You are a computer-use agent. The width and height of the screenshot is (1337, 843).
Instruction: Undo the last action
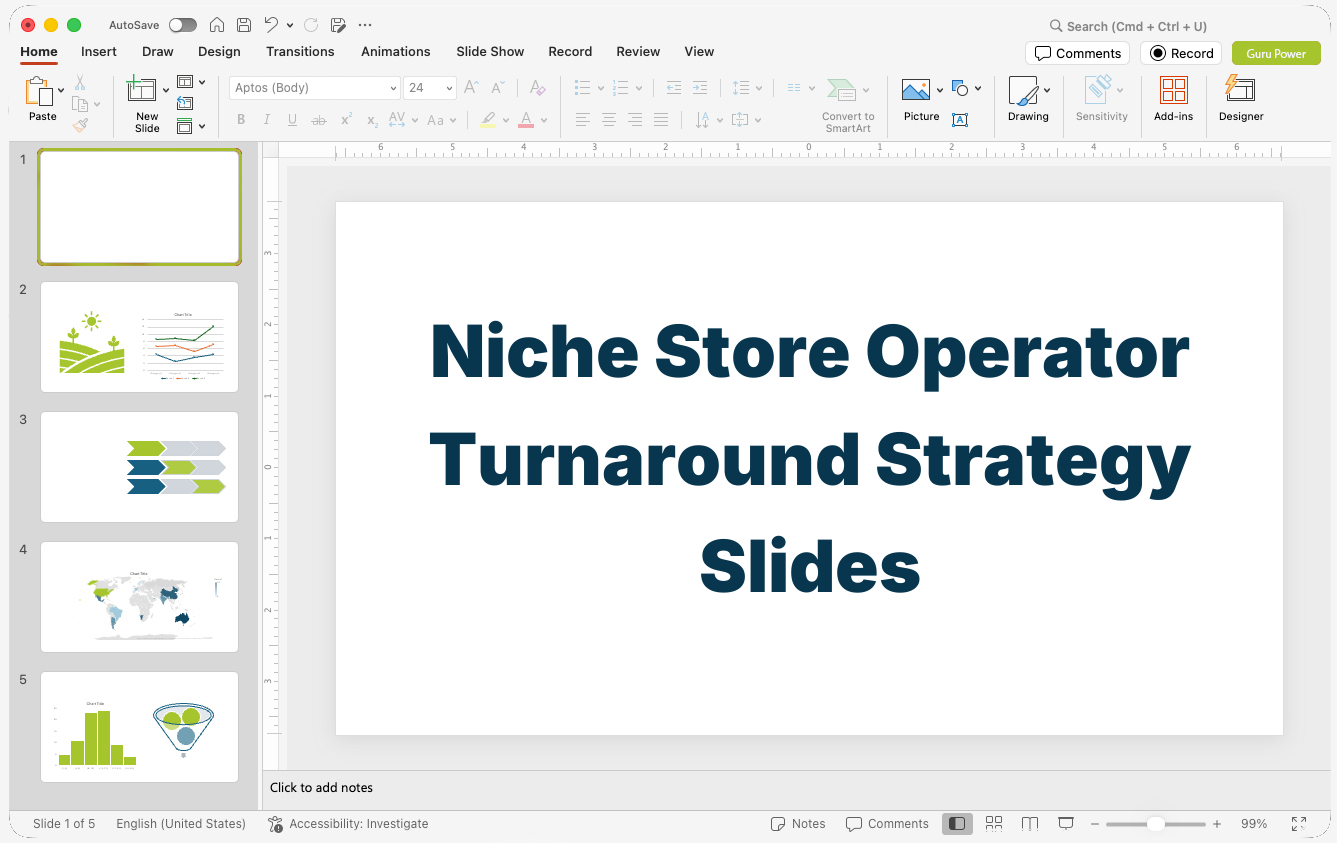coord(271,25)
